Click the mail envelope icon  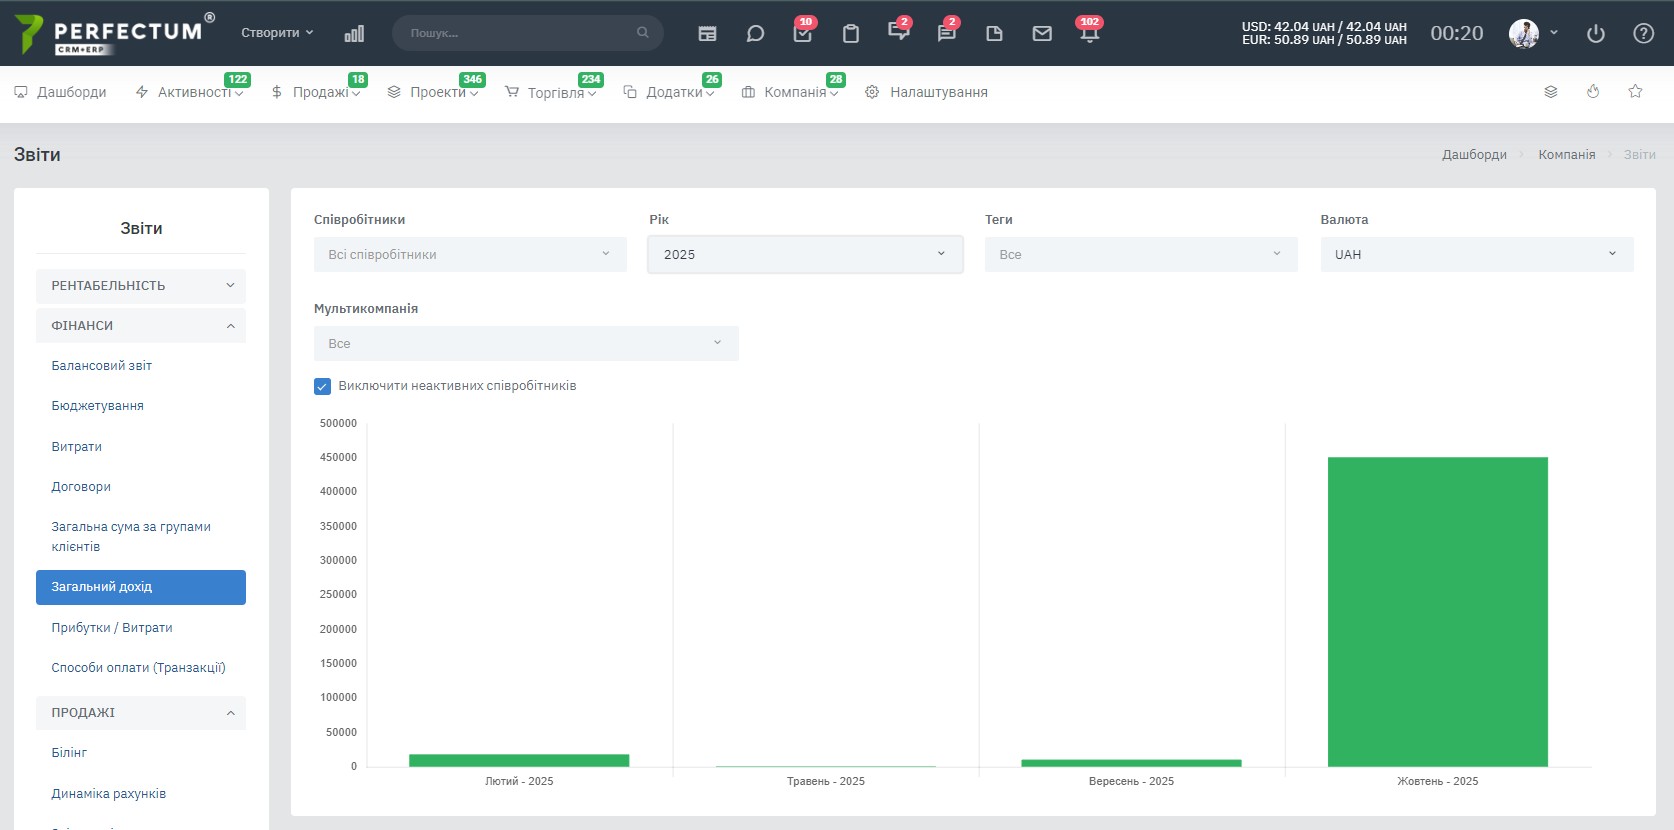(x=1042, y=33)
